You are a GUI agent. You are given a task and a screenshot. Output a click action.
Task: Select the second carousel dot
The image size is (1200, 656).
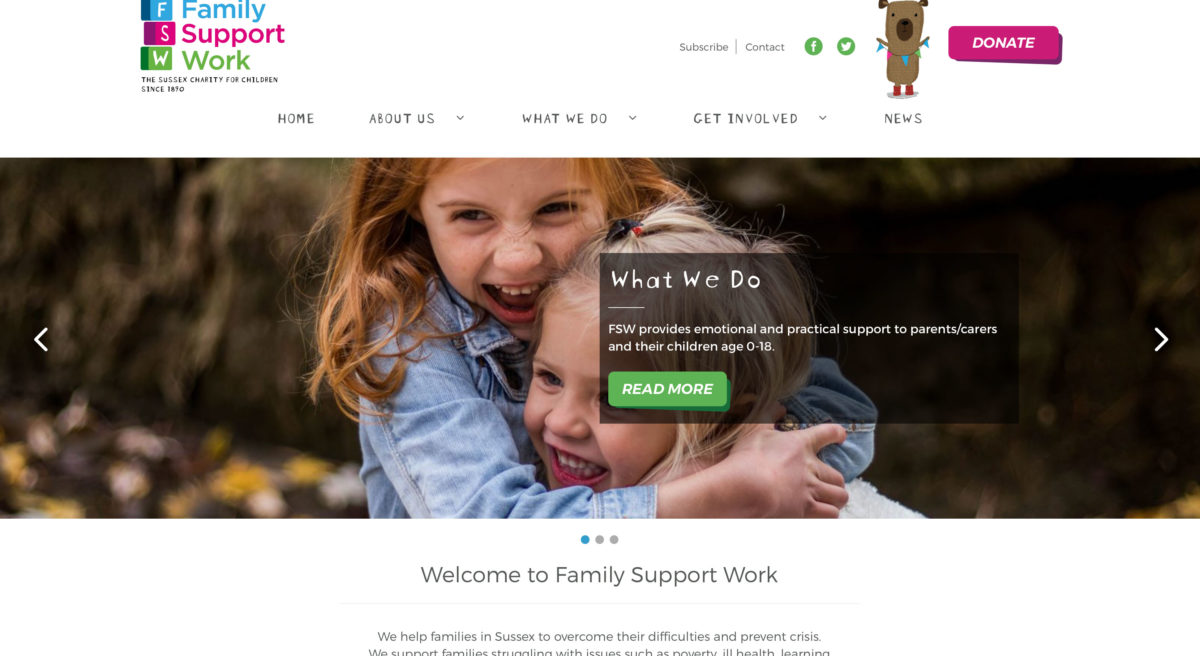click(x=599, y=539)
